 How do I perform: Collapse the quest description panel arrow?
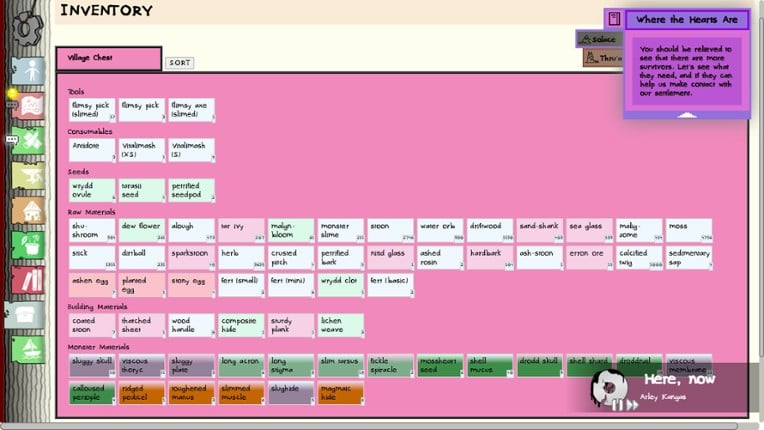pos(686,115)
